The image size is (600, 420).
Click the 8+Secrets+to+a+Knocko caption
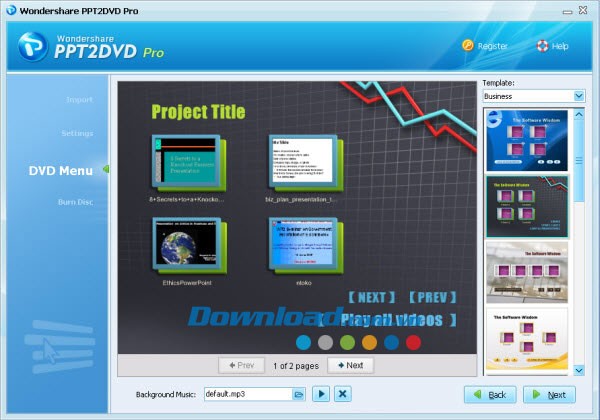point(187,199)
